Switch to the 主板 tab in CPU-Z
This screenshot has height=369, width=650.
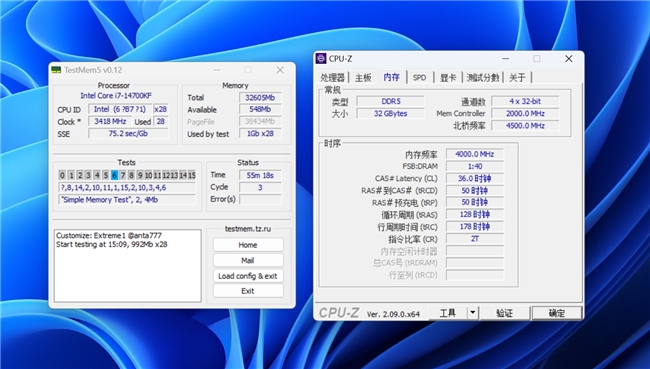click(x=363, y=78)
